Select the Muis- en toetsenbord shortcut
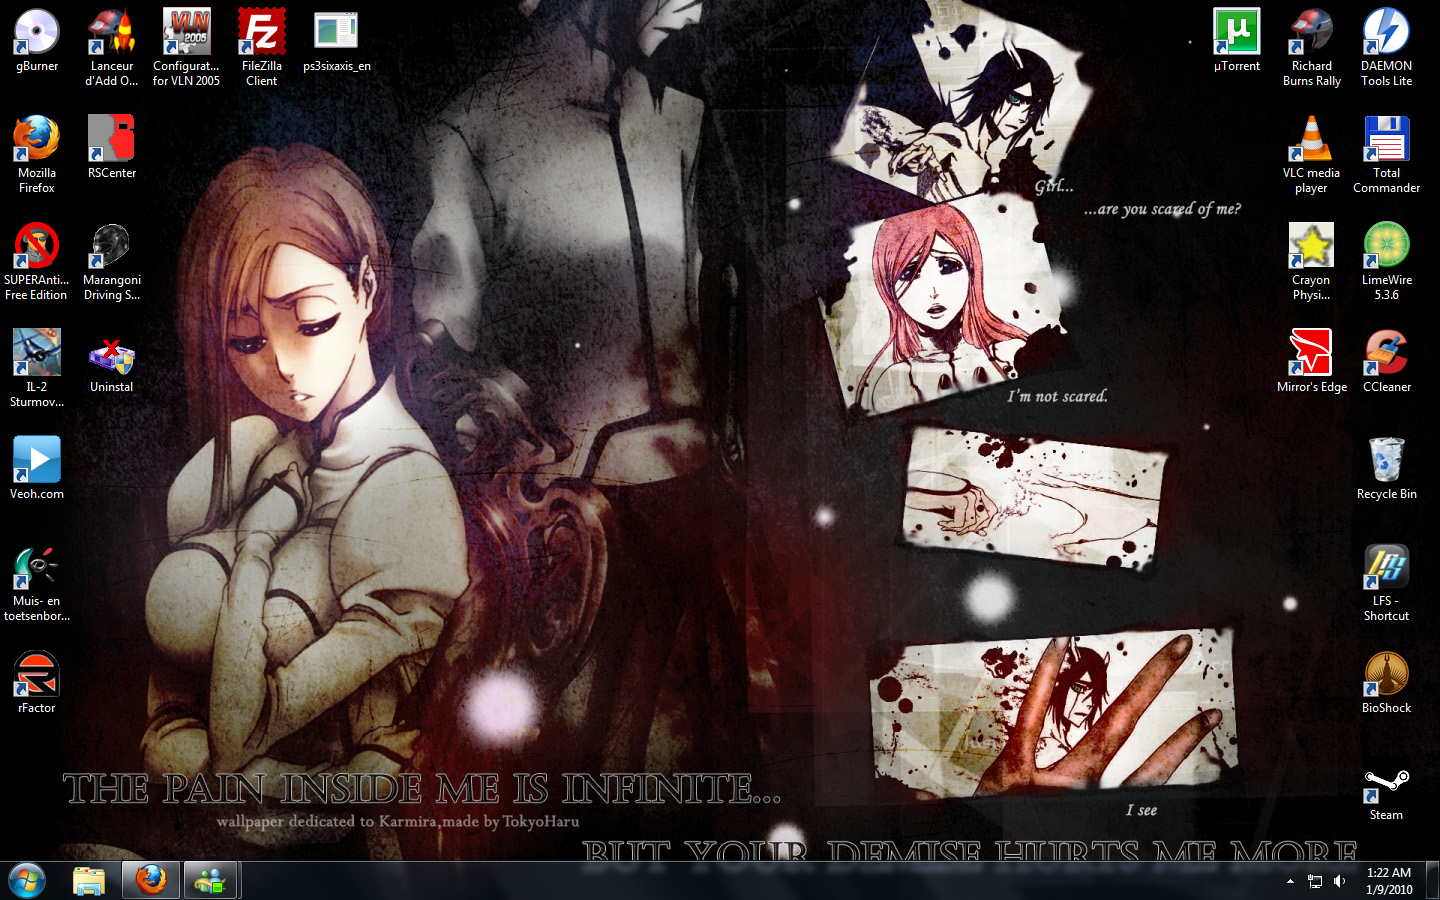 [37, 584]
